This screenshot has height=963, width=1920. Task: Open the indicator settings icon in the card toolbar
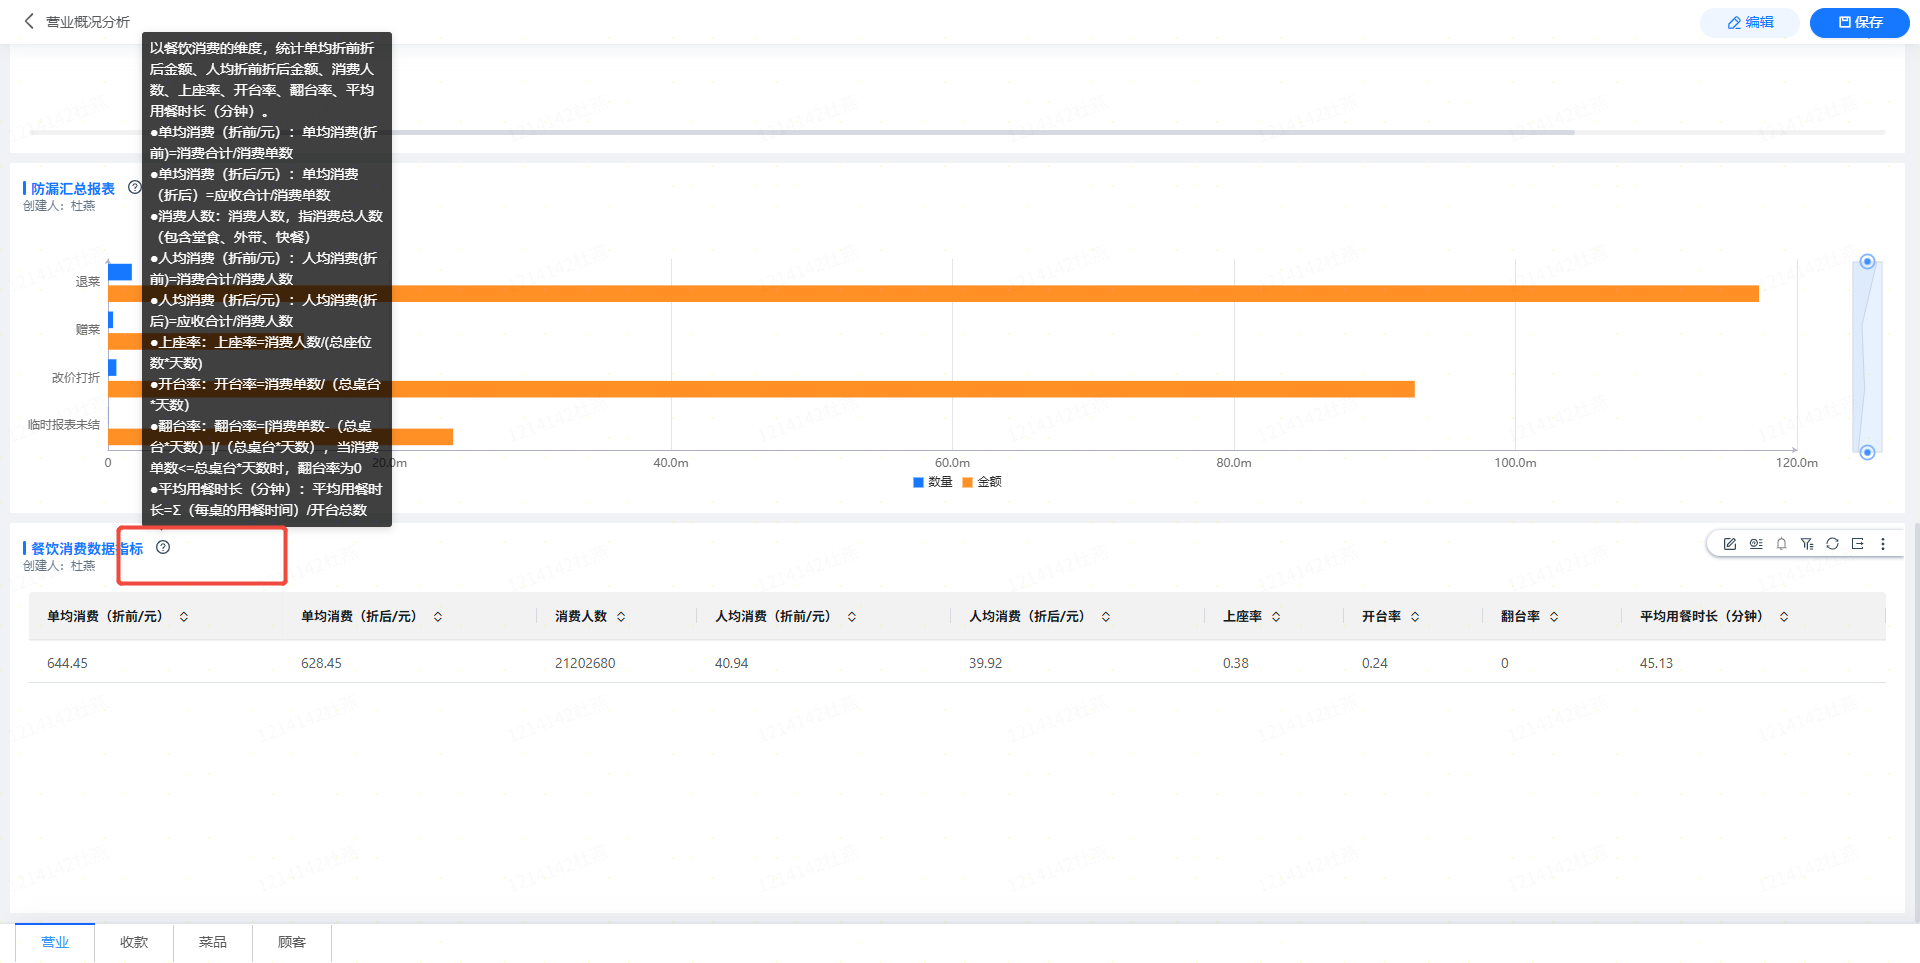pos(1756,544)
